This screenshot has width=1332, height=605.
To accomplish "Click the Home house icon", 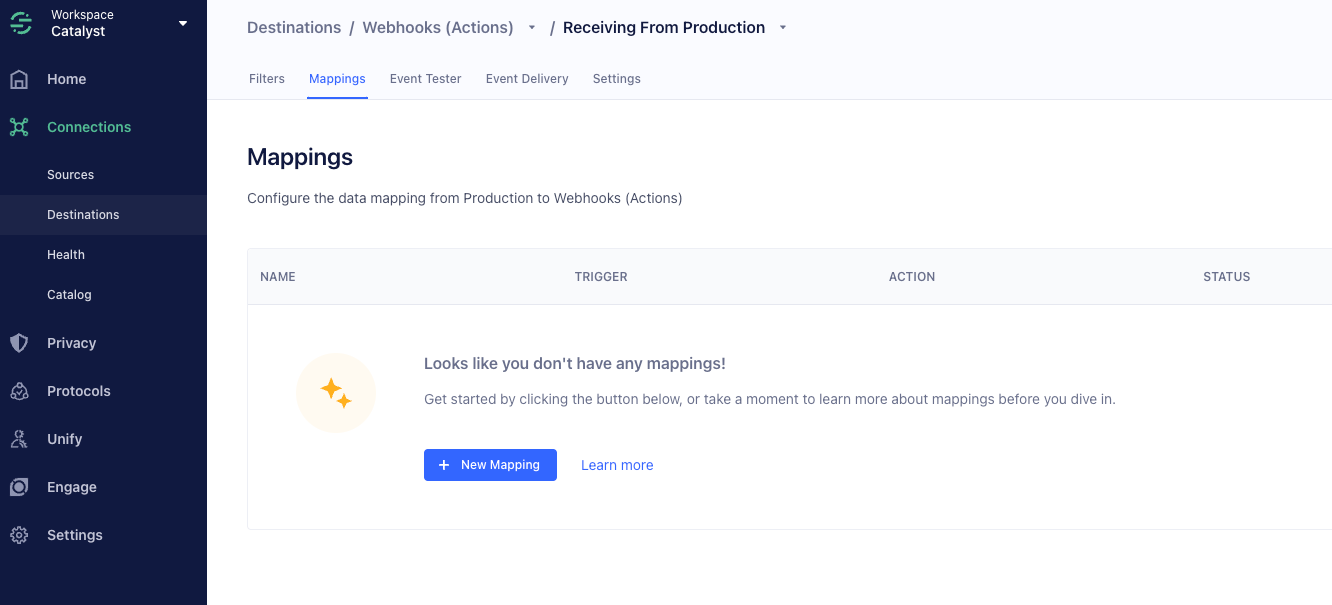I will click(x=19, y=79).
